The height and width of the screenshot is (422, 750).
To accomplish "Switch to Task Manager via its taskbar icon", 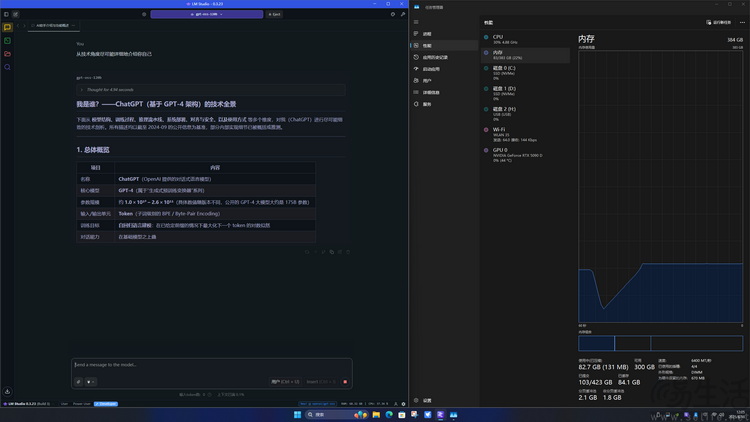I will click(453, 414).
